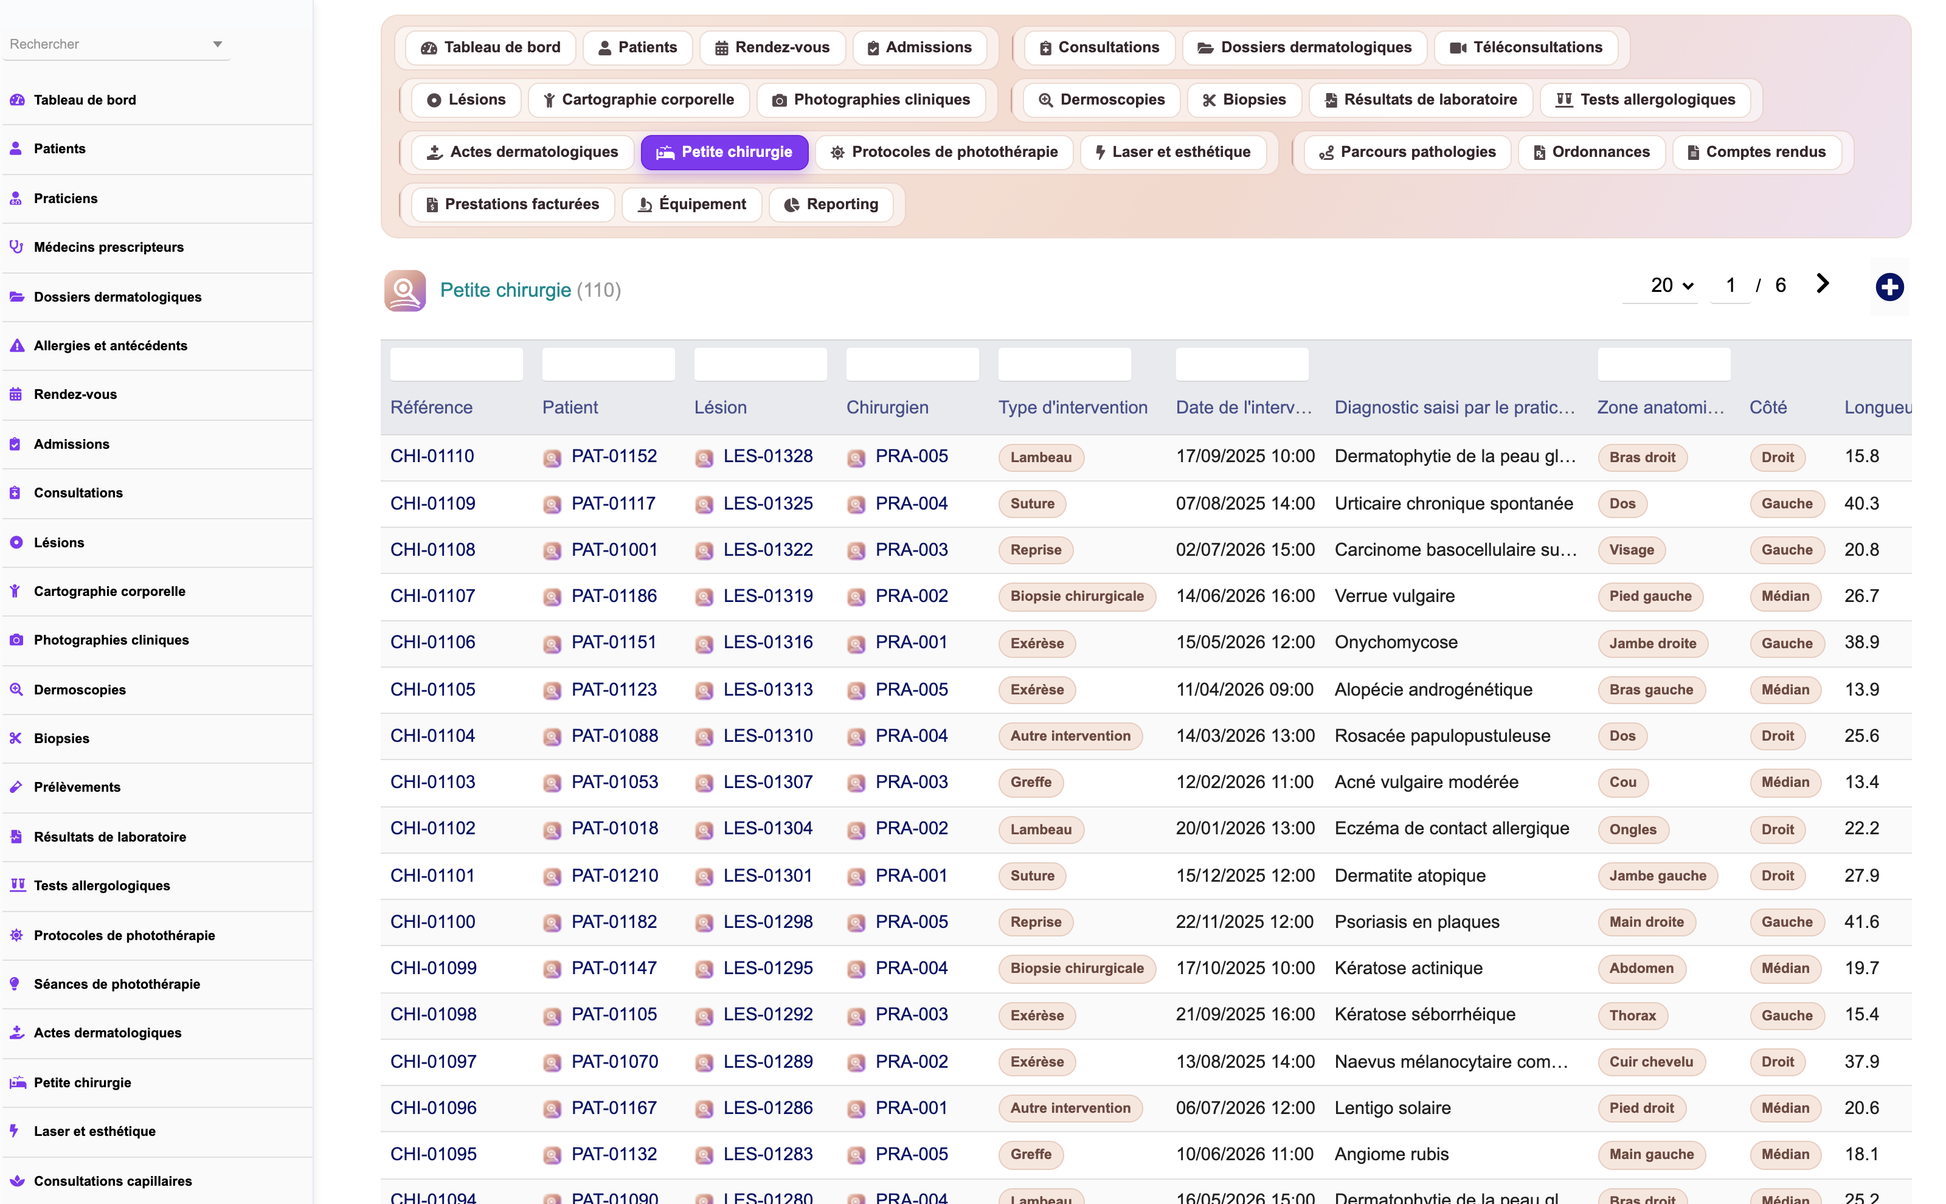Click the Allergies et antécédents warning icon

point(17,346)
